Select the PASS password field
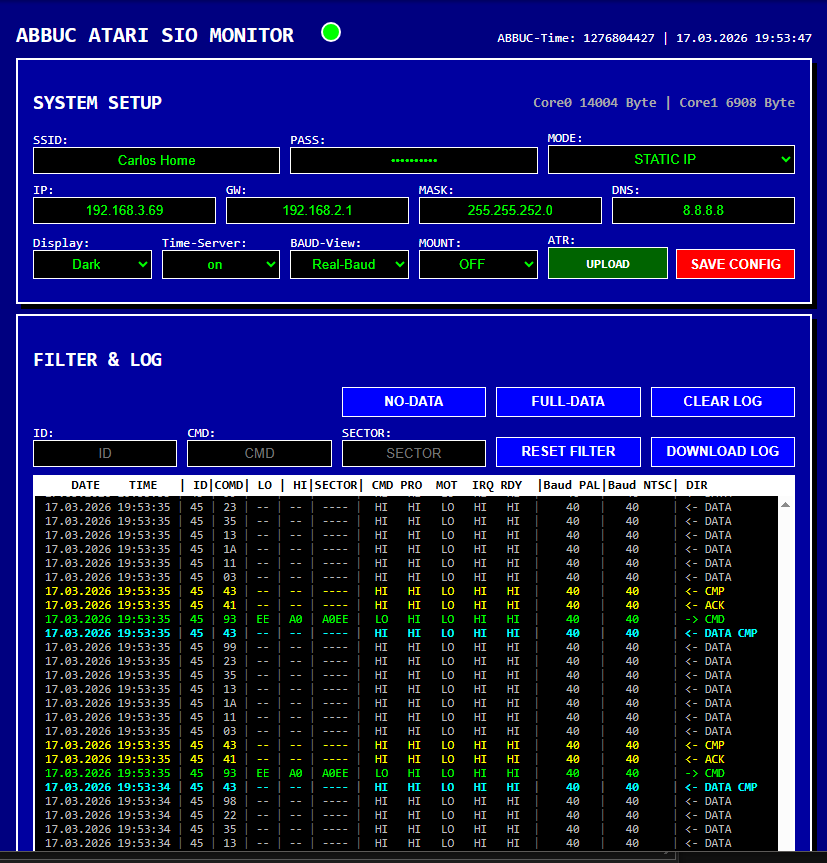This screenshot has width=827, height=863. [x=413, y=160]
